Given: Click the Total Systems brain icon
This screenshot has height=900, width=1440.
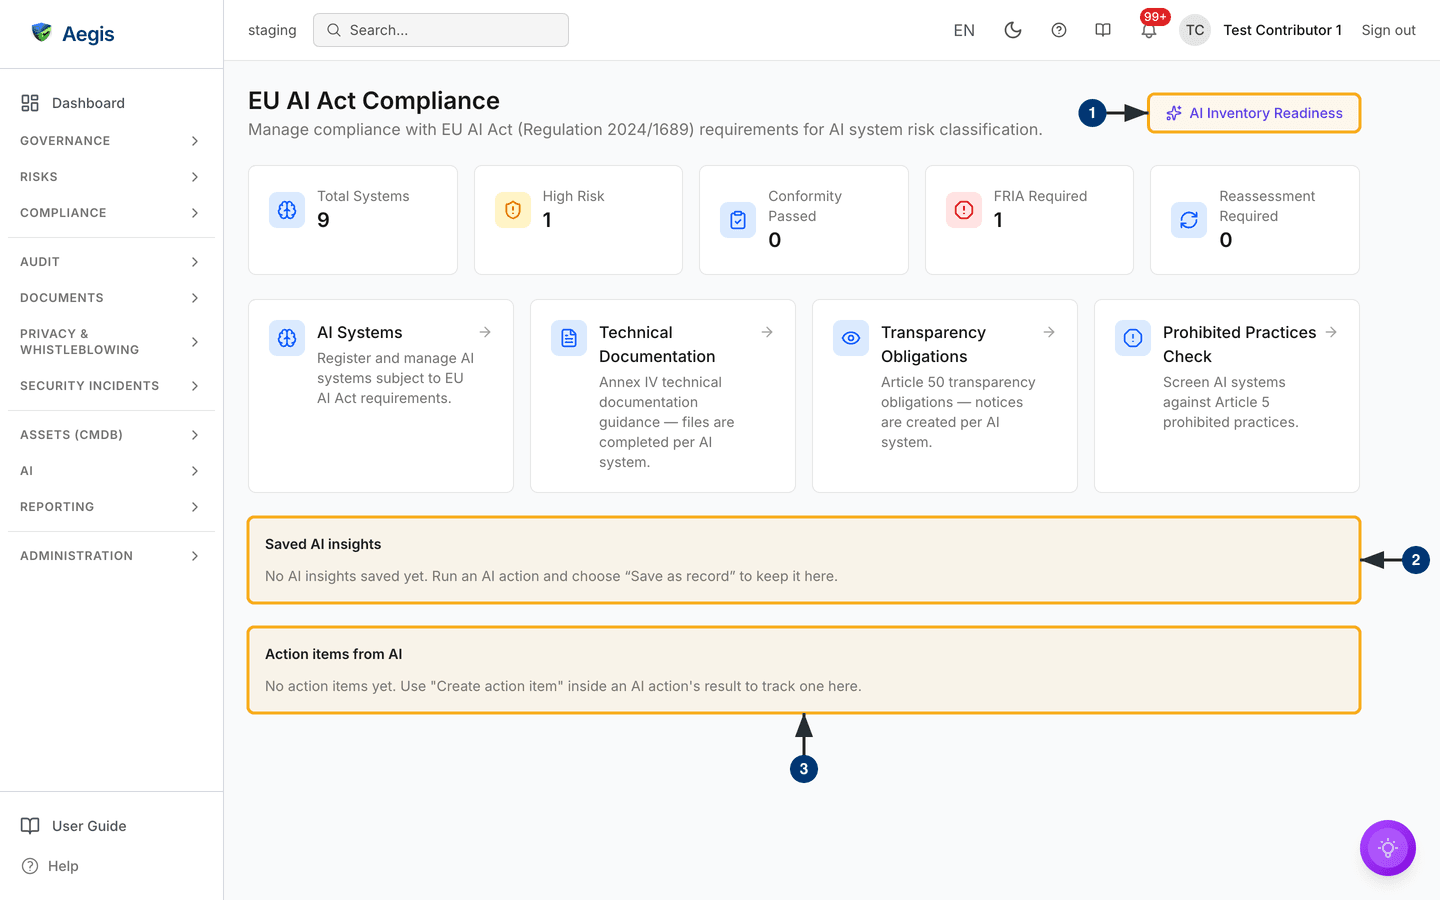Looking at the screenshot, I should (x=287, y=210).
